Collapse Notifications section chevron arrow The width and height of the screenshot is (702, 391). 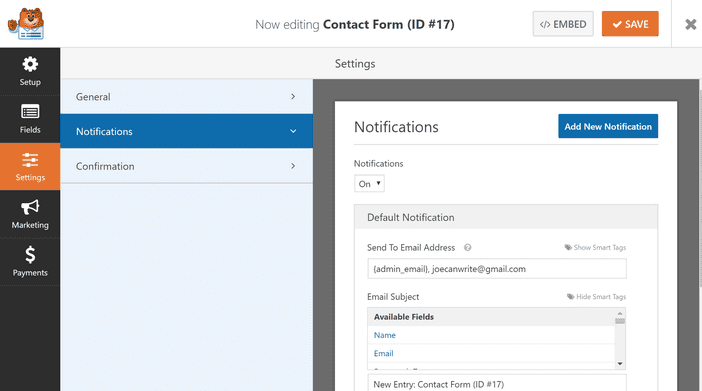[x=293, y=131]
